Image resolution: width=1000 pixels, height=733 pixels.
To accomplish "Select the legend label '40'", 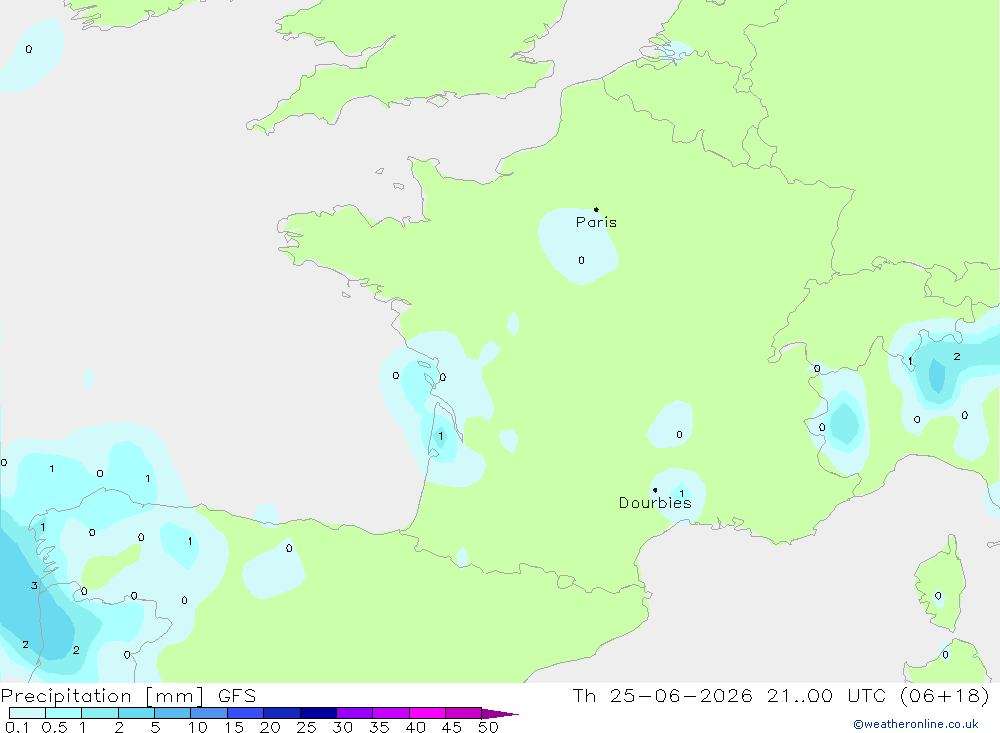I will coord(415,727).
